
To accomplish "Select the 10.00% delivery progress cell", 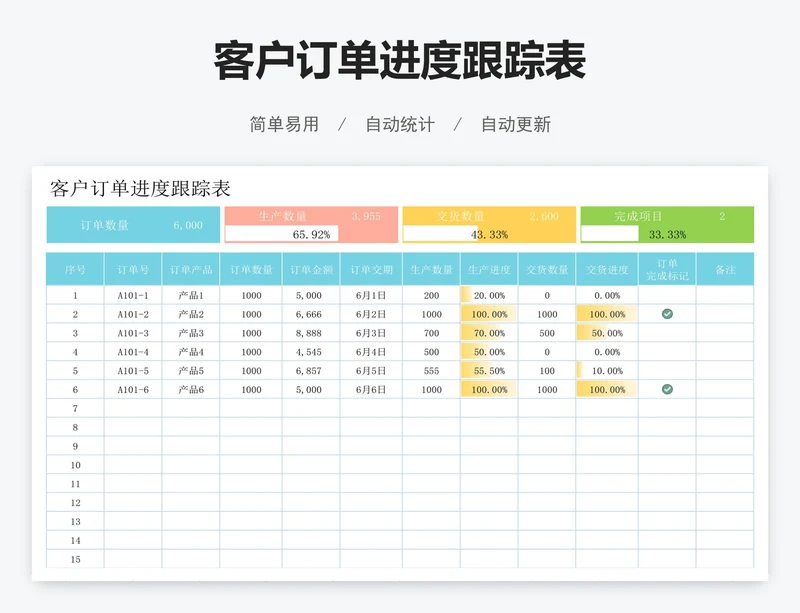I will click(x=607, y=371).
